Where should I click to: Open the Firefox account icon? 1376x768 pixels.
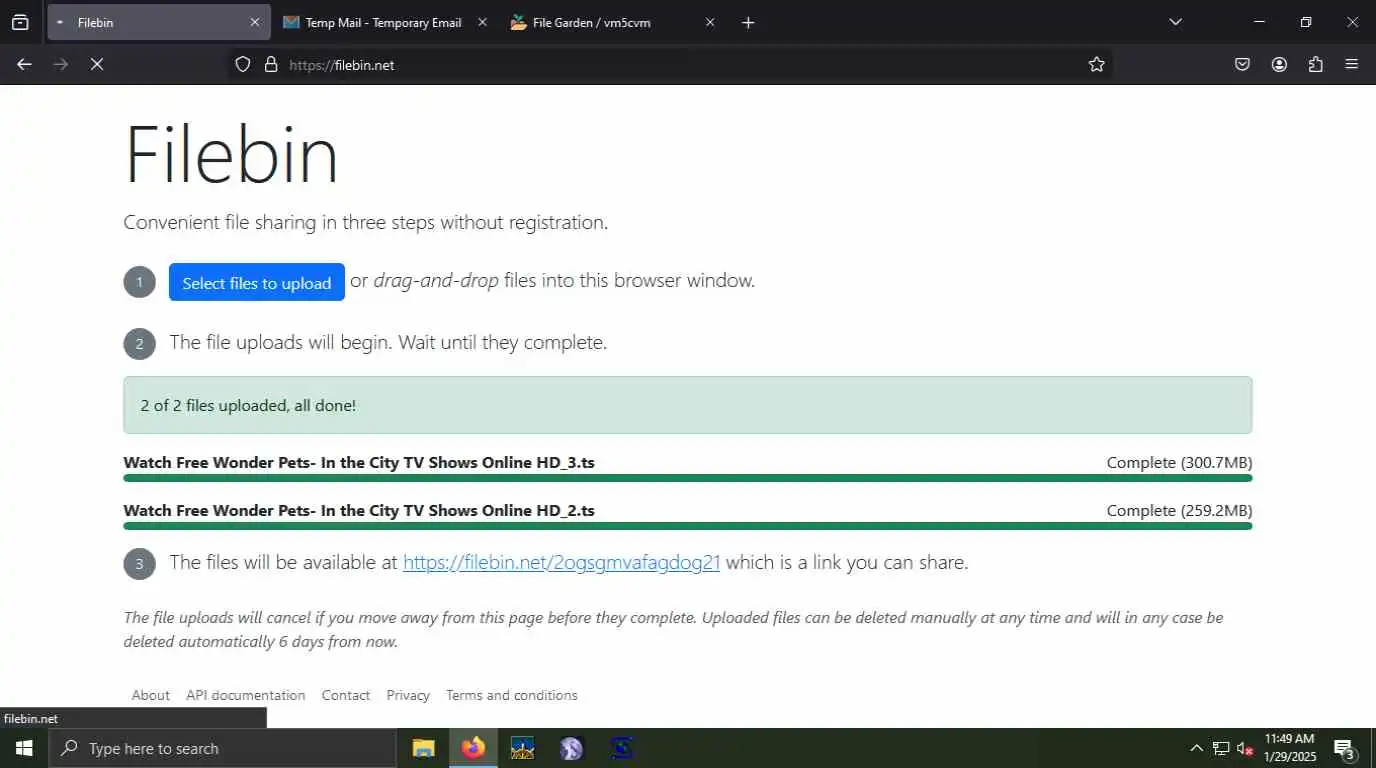1279,64
